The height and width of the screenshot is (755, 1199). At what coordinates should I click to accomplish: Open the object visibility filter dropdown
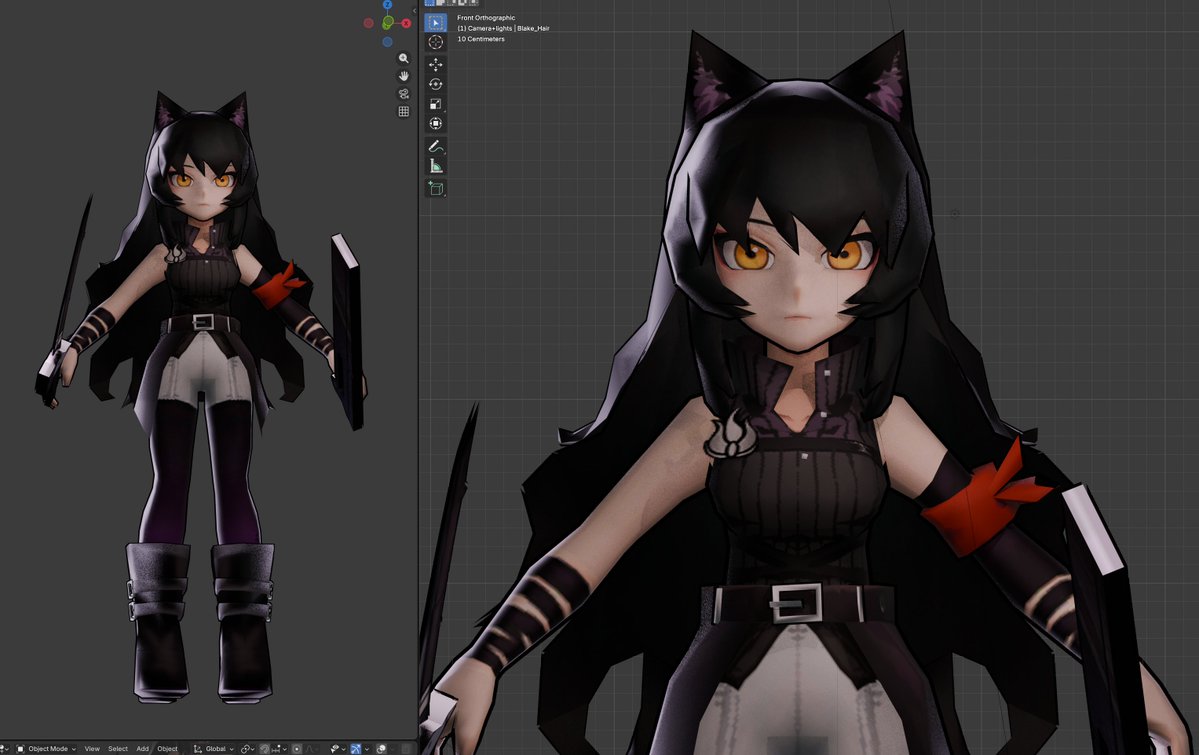[x=337, y=749]
